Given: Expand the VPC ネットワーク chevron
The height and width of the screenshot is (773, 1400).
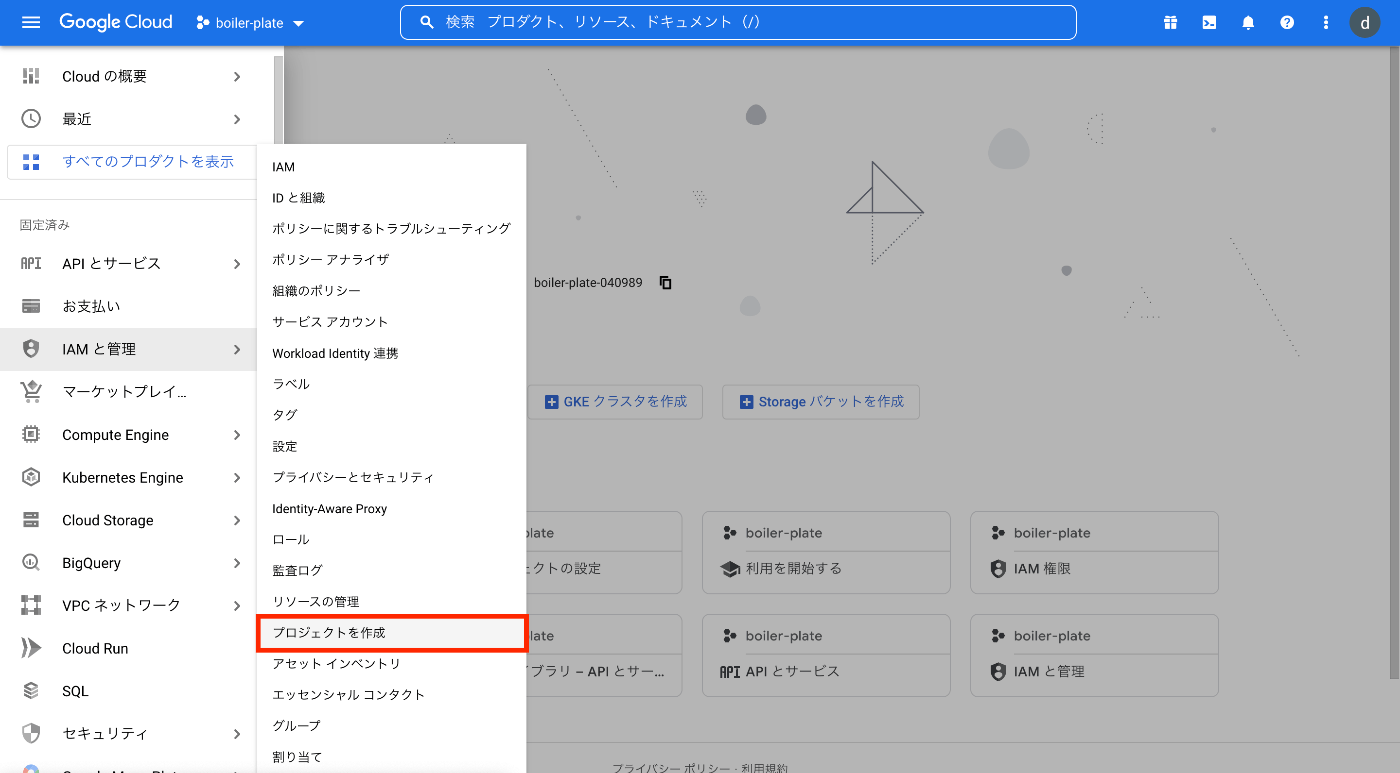Looking at the screenshot, I should point(237,605).
